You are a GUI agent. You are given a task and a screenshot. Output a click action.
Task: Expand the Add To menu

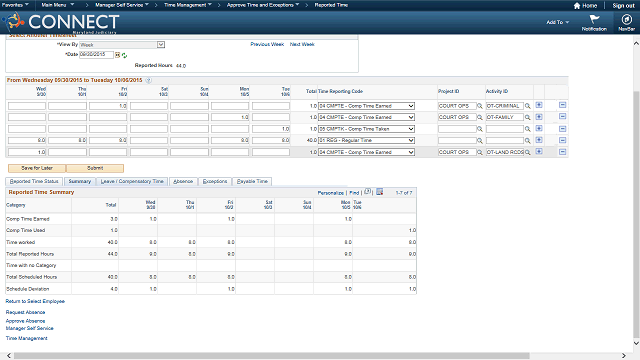point(558,22)
